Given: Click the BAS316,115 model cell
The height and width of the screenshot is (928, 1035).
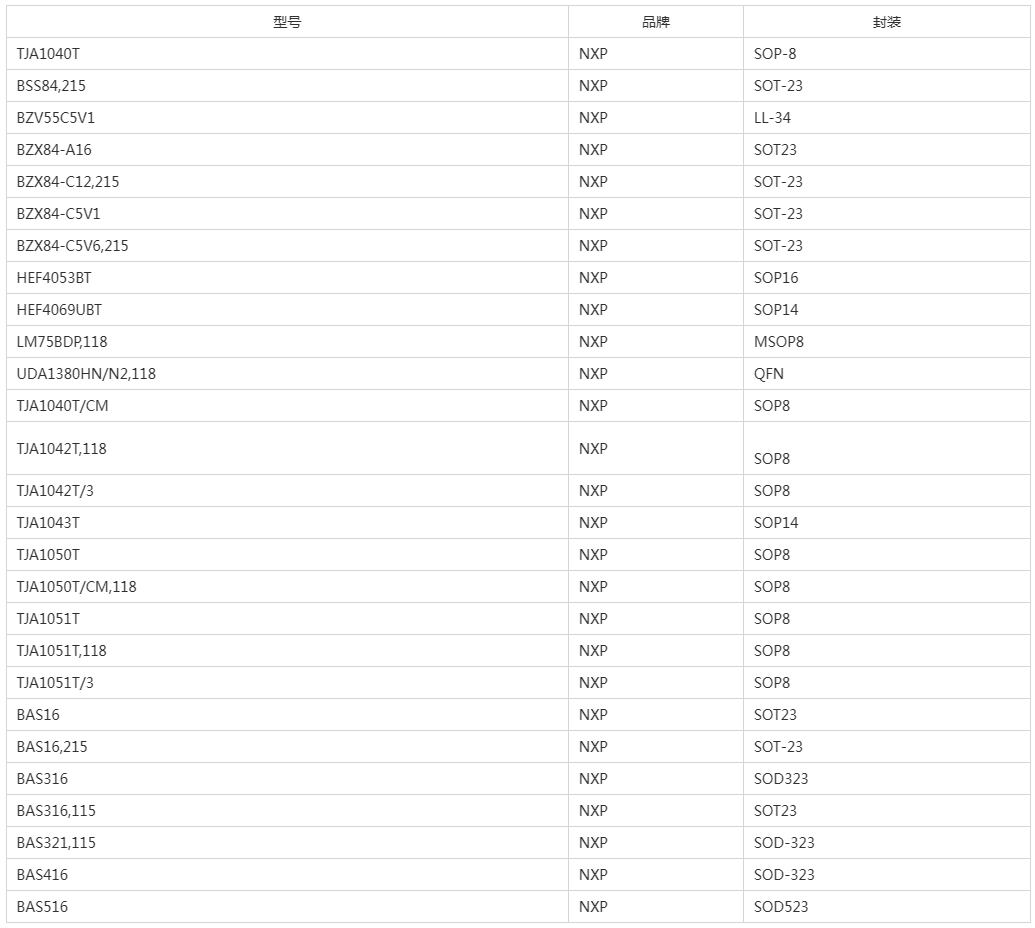Looking at the screenshot, I should [287, 811].
